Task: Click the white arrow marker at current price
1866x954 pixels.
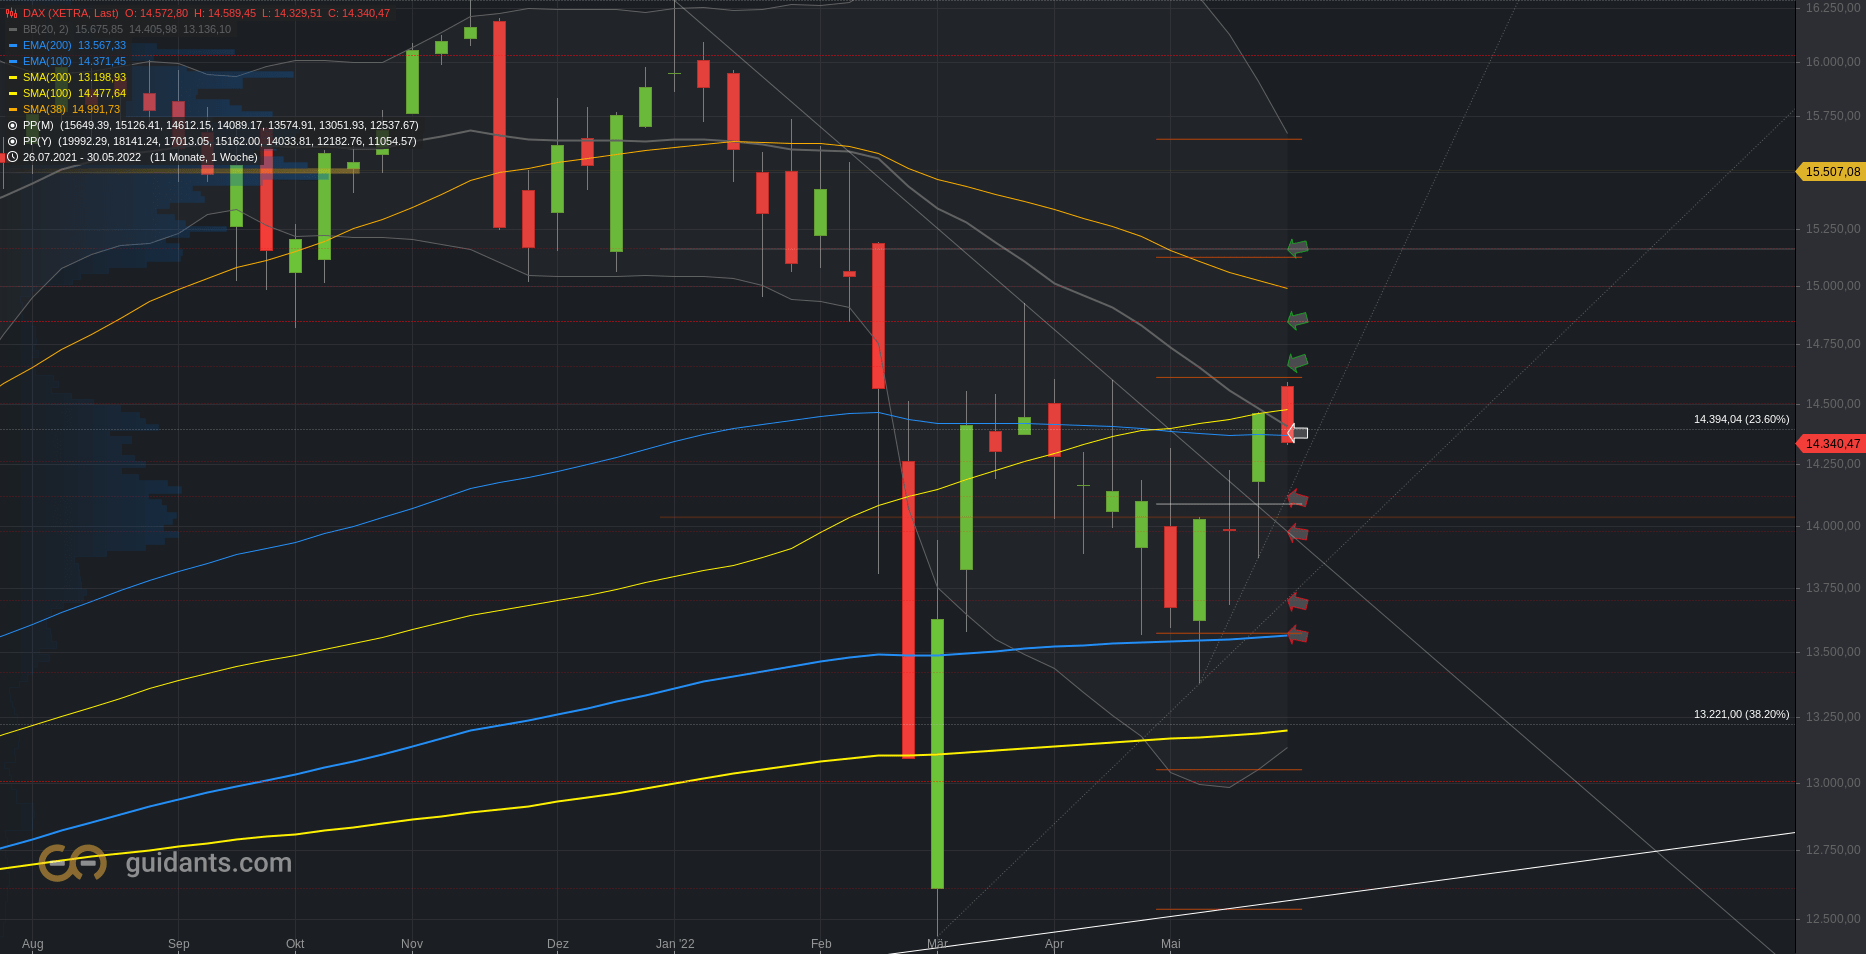Action: (x=1297, y=433)
